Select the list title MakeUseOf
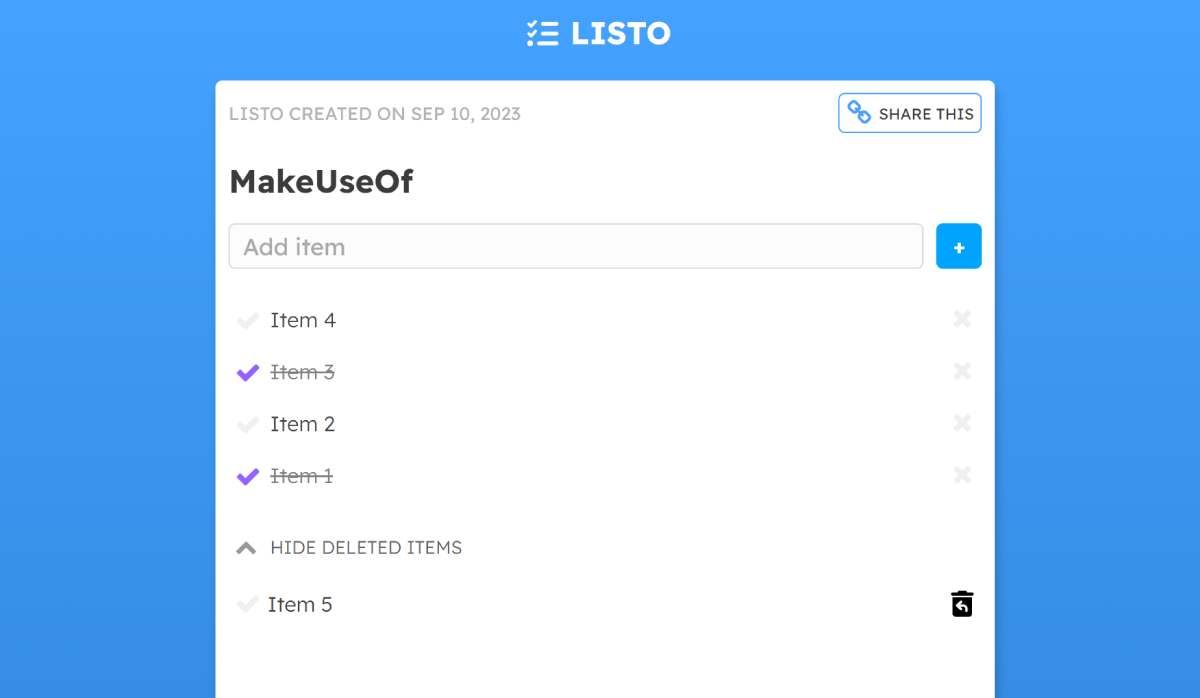1200x698 pixels. [321, 181]
